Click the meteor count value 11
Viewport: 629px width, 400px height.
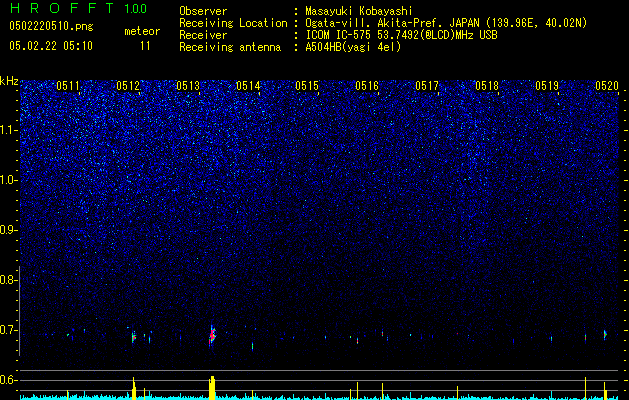pyautogui.click(x=145, y=46)
